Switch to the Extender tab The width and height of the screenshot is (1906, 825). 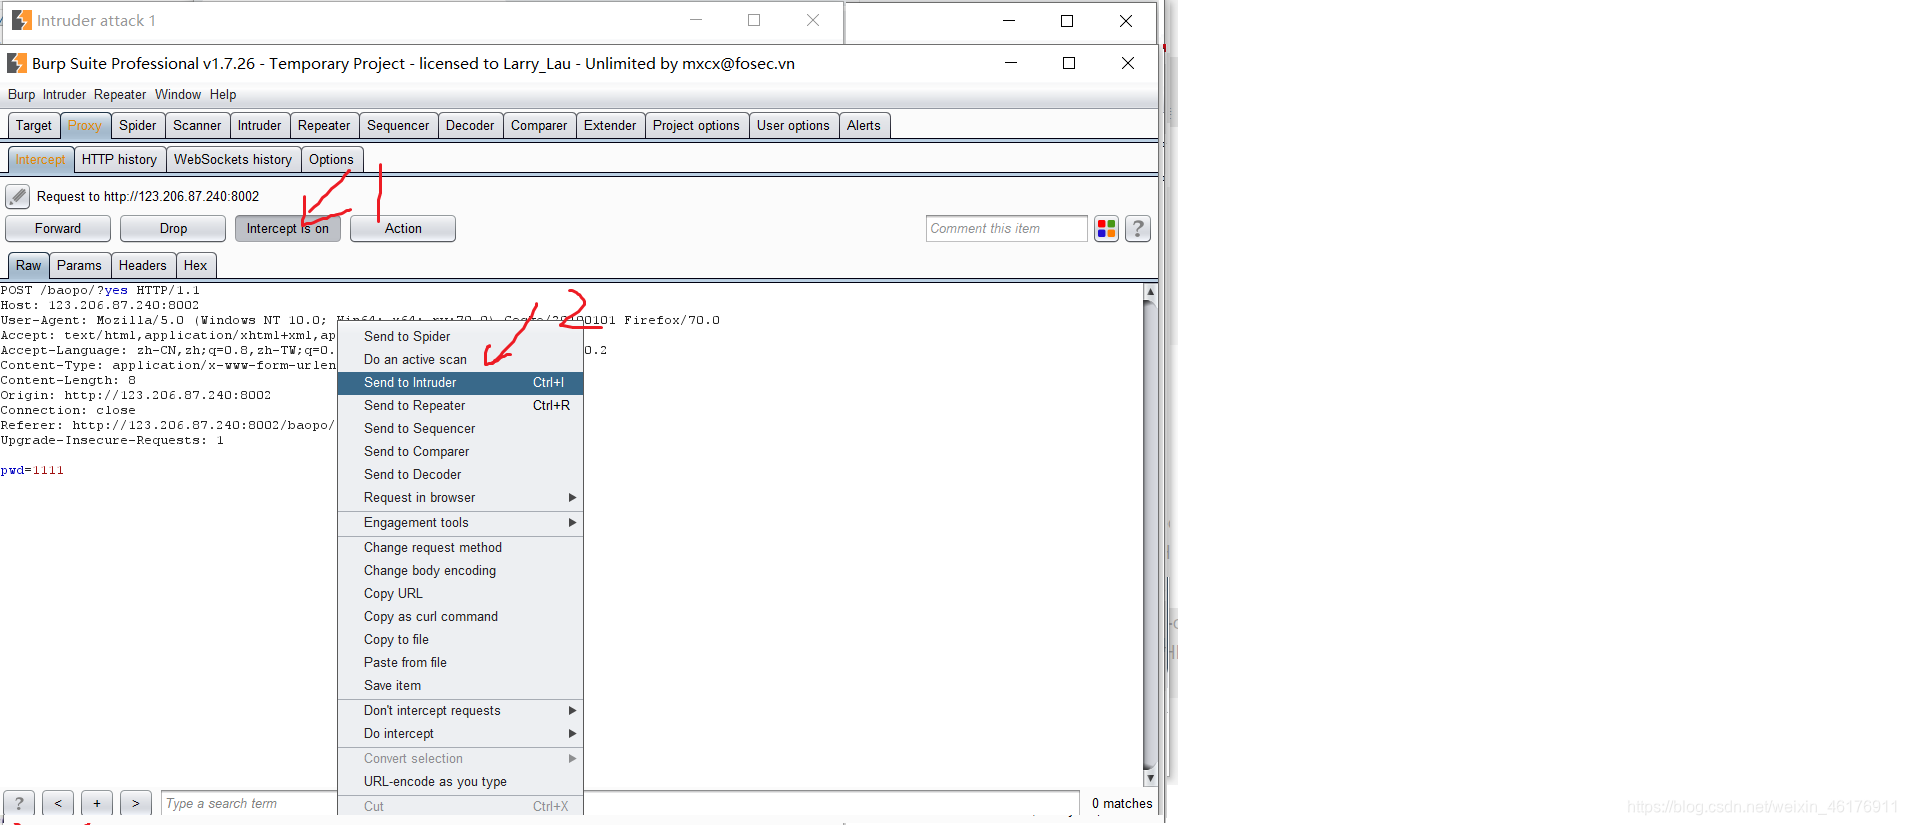[x=610, y=125]
